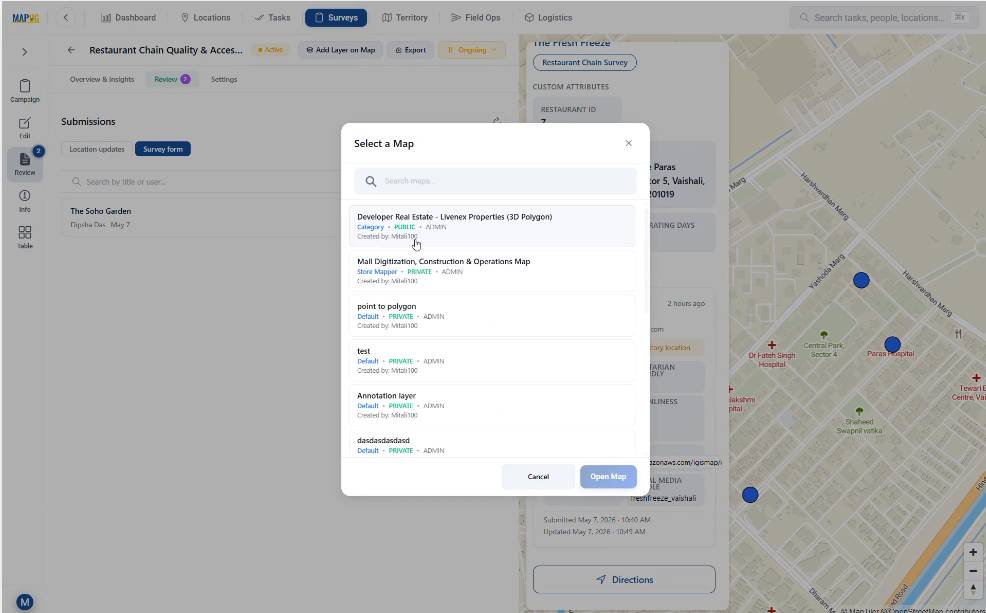The image size is (986, 613).
Task: Select Mall Digitization, Construction & Operations Map
Action: pyautogui.click(x=492, y=271)
